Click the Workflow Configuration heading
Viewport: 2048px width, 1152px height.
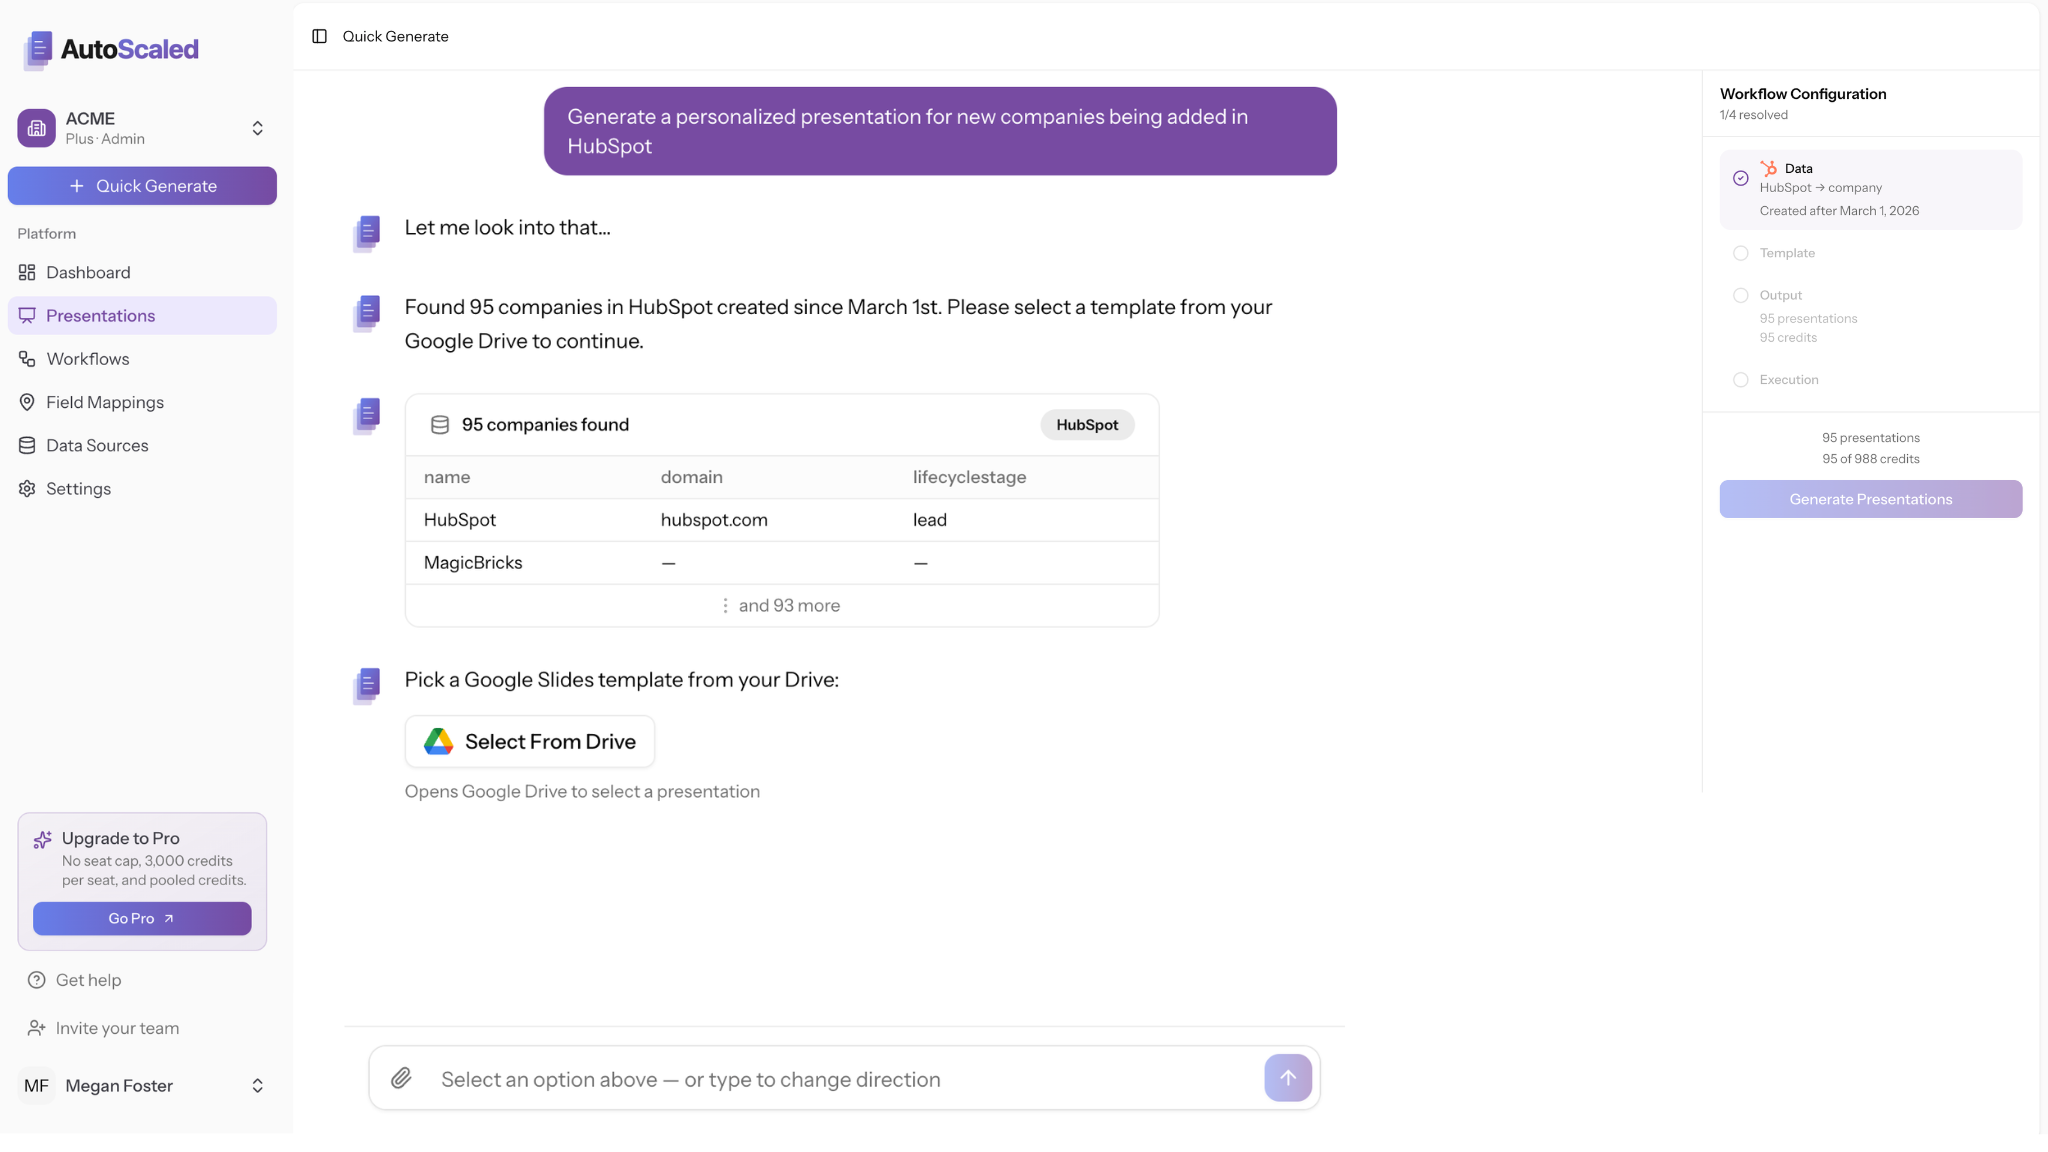click(x=1802, y=94)
